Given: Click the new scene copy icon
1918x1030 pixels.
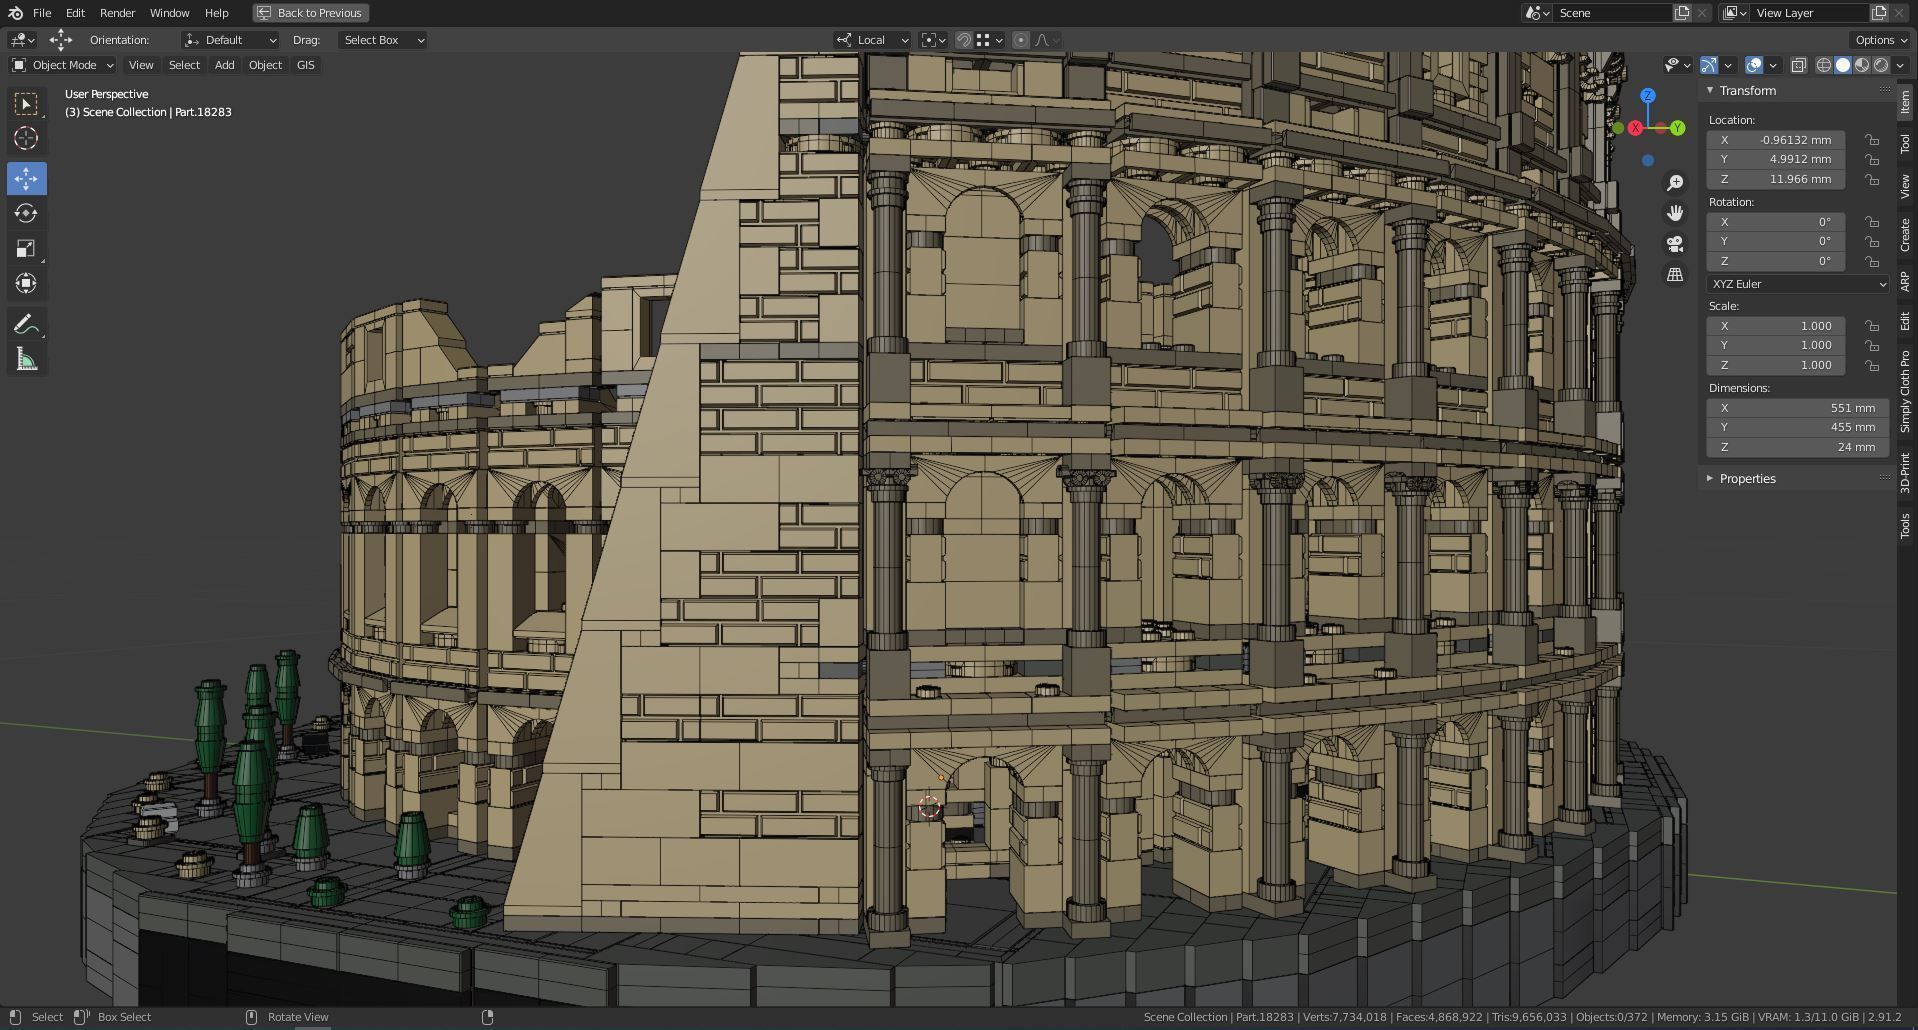Looking at the screenshot, I should point(1682,13).
